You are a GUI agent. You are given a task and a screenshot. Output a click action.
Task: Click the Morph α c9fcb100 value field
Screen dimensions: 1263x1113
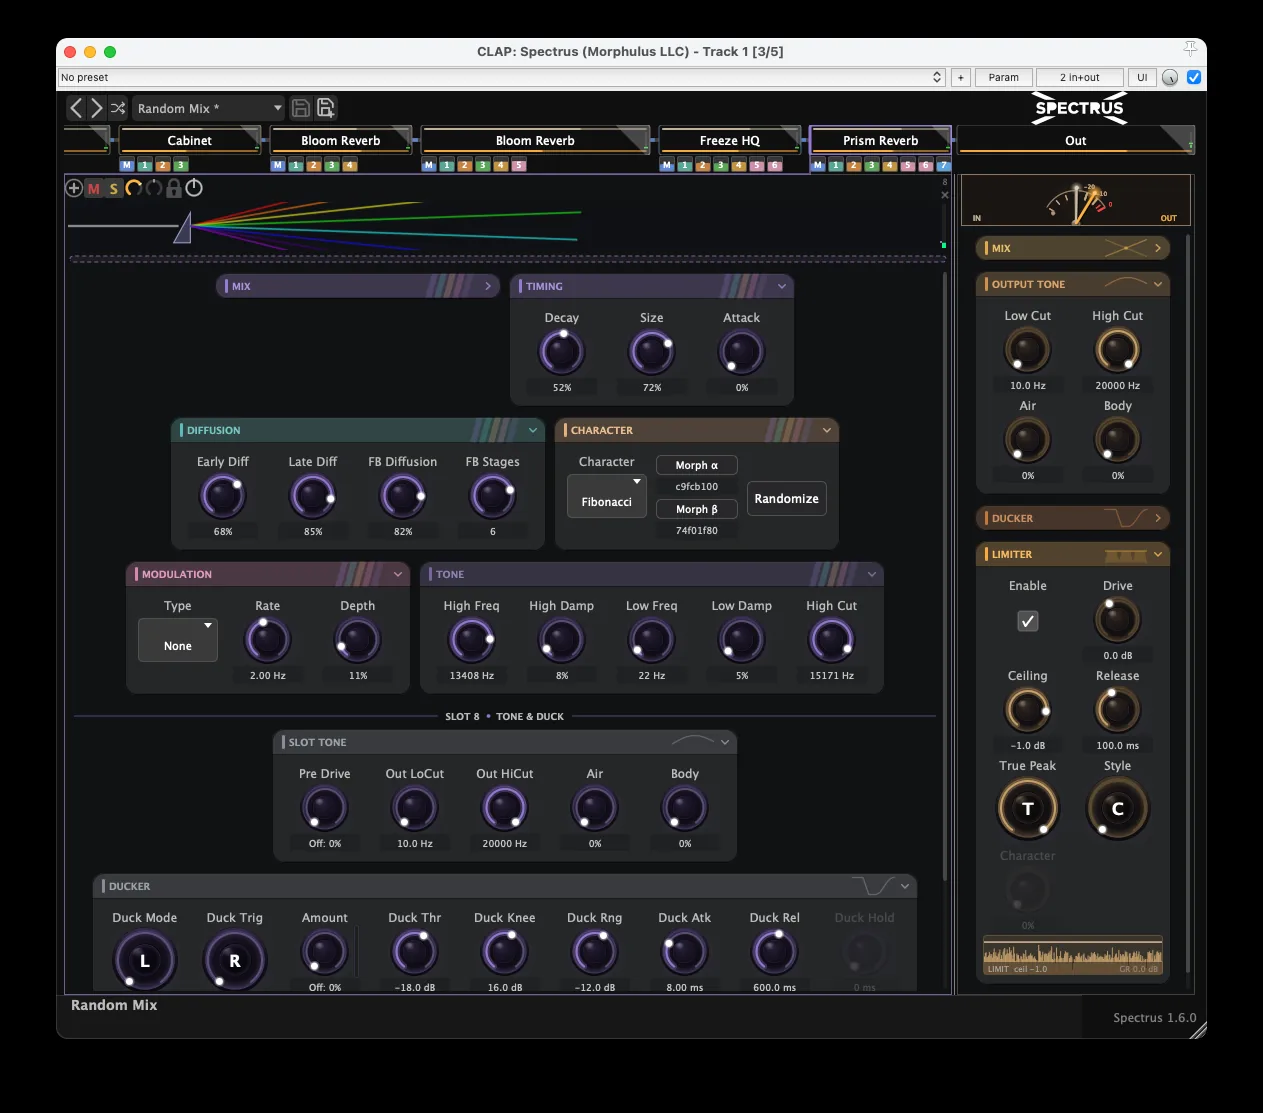pos(697,487)
